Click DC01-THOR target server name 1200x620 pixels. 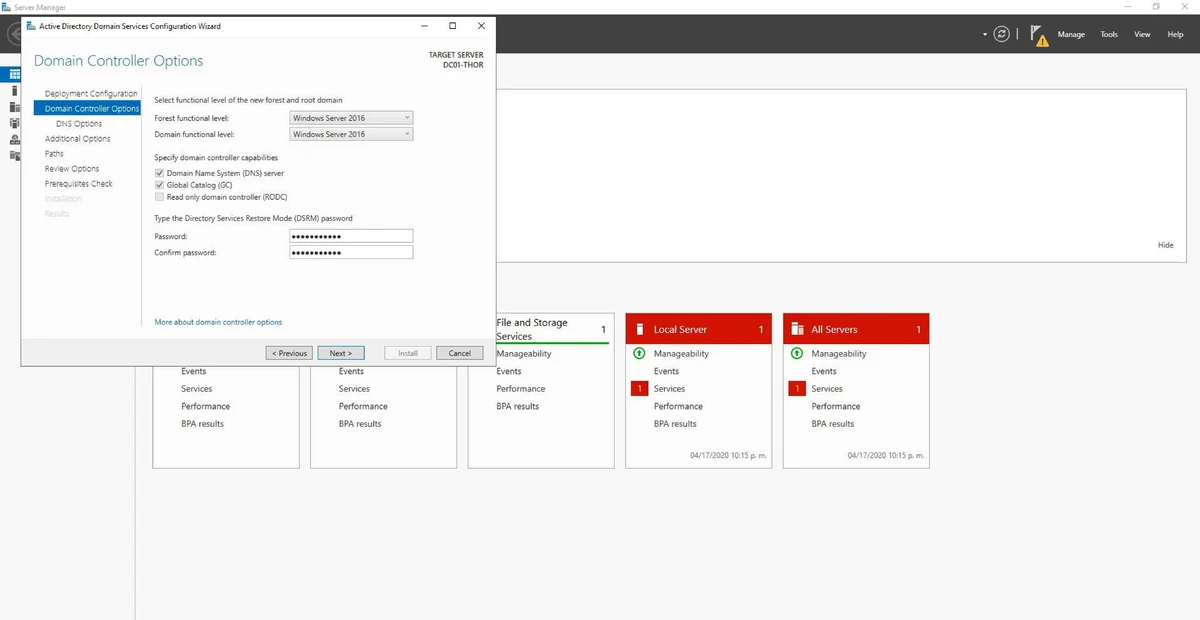(x=464, y=65)
